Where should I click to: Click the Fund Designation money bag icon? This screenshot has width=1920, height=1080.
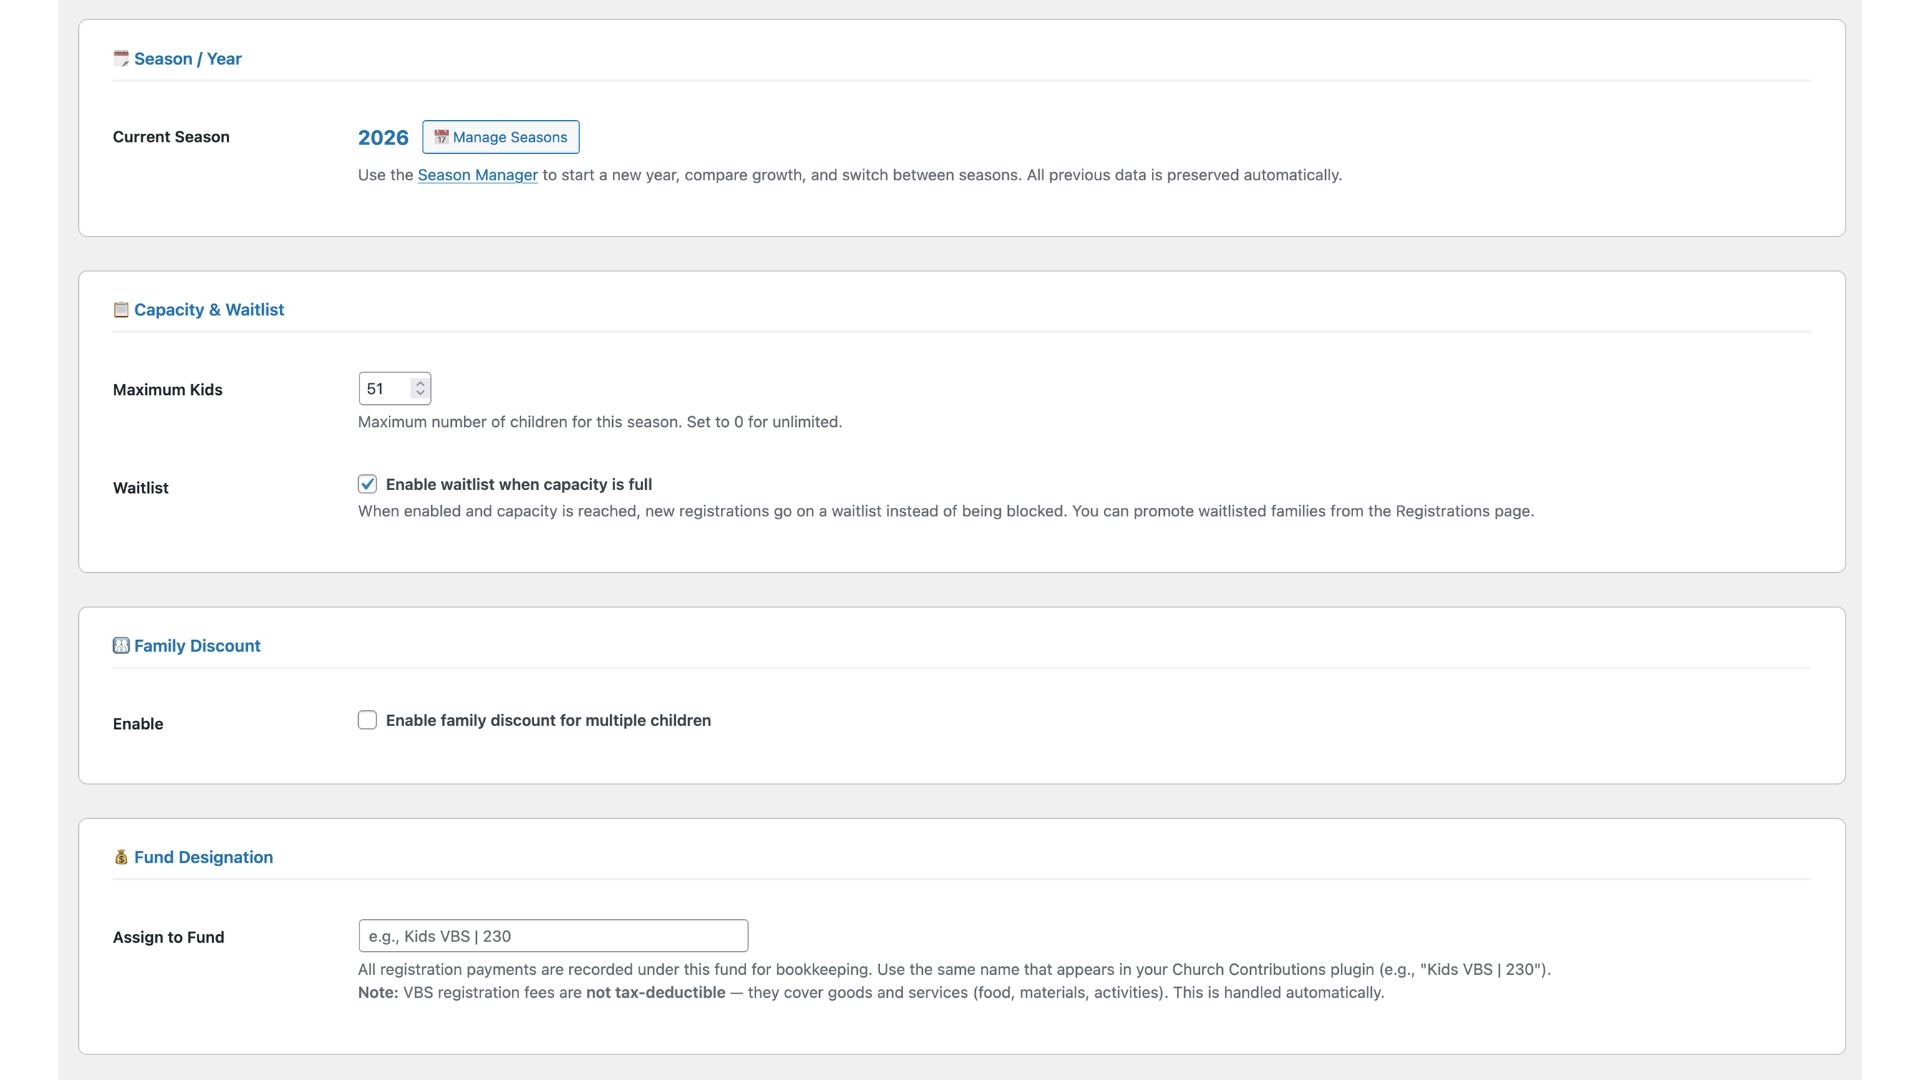121,857
